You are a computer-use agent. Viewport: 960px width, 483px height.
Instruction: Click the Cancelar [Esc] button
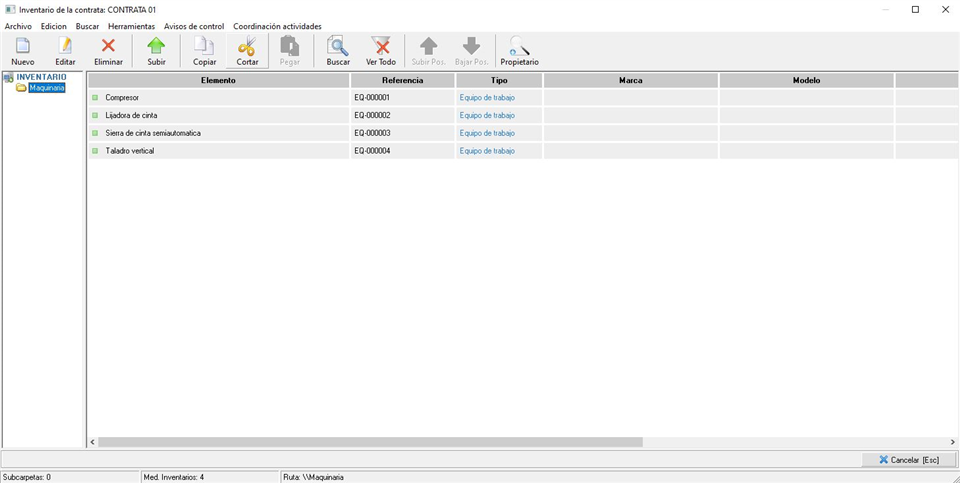tap(908, 460)
